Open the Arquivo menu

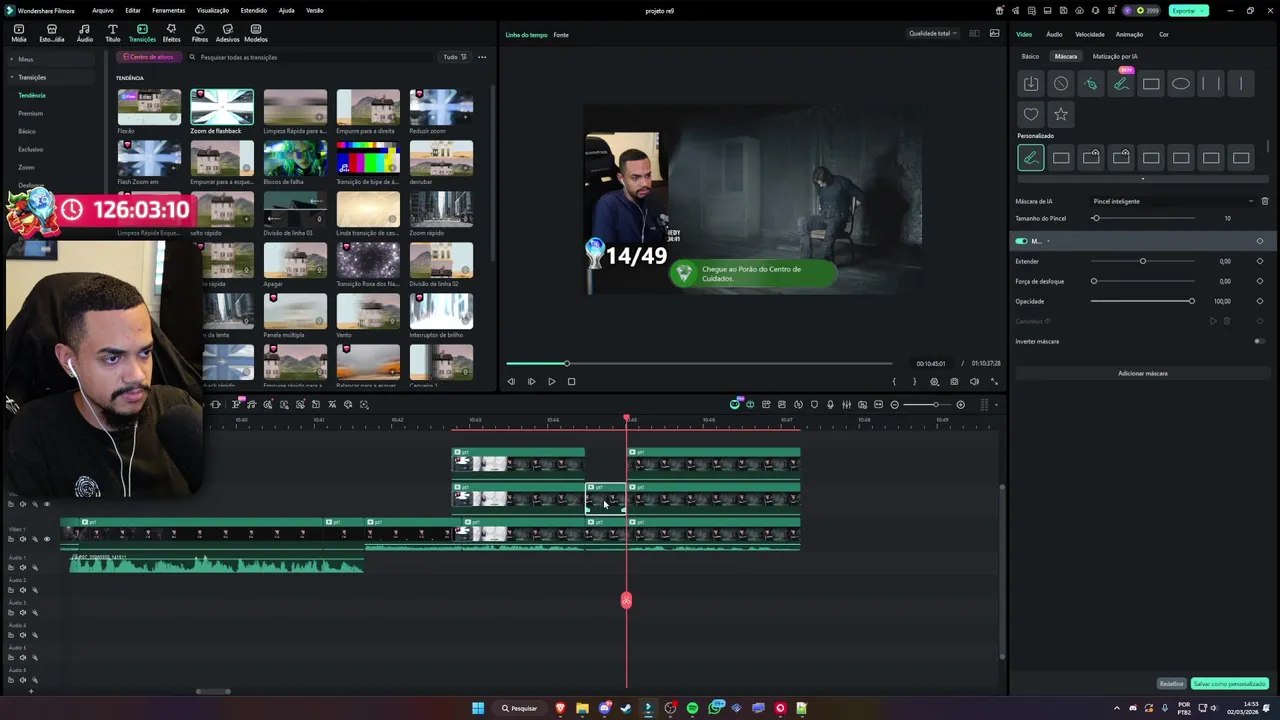pyautogui.click(x=102, y=10)
